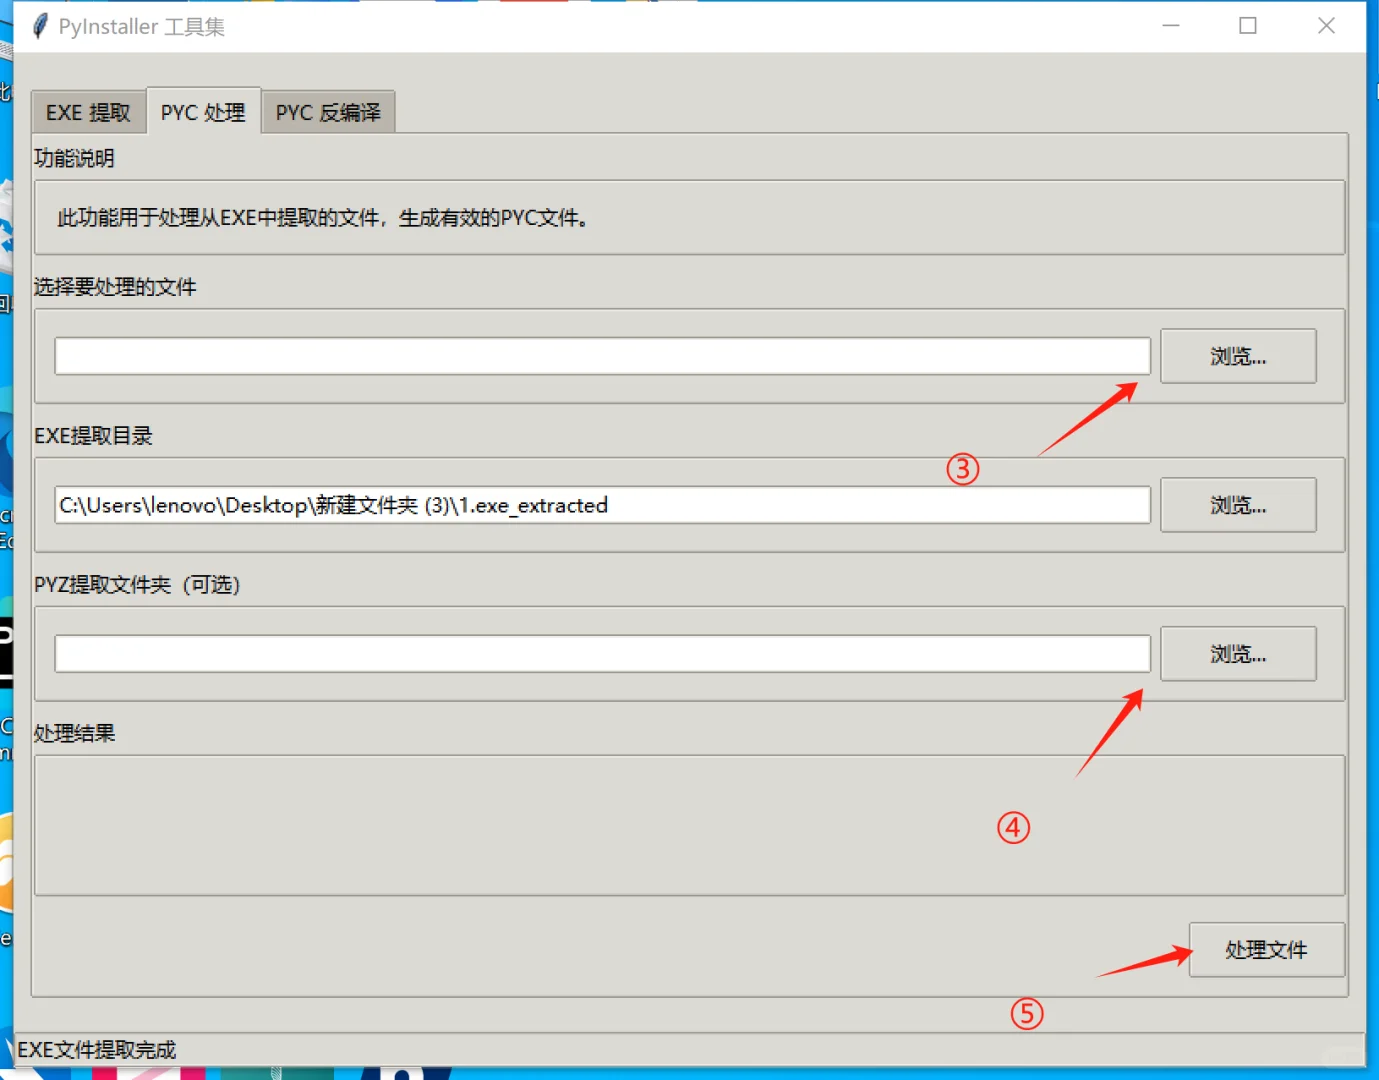
Task: Click the PYZ 提取文件夹 input field
Action: (600, 653)
